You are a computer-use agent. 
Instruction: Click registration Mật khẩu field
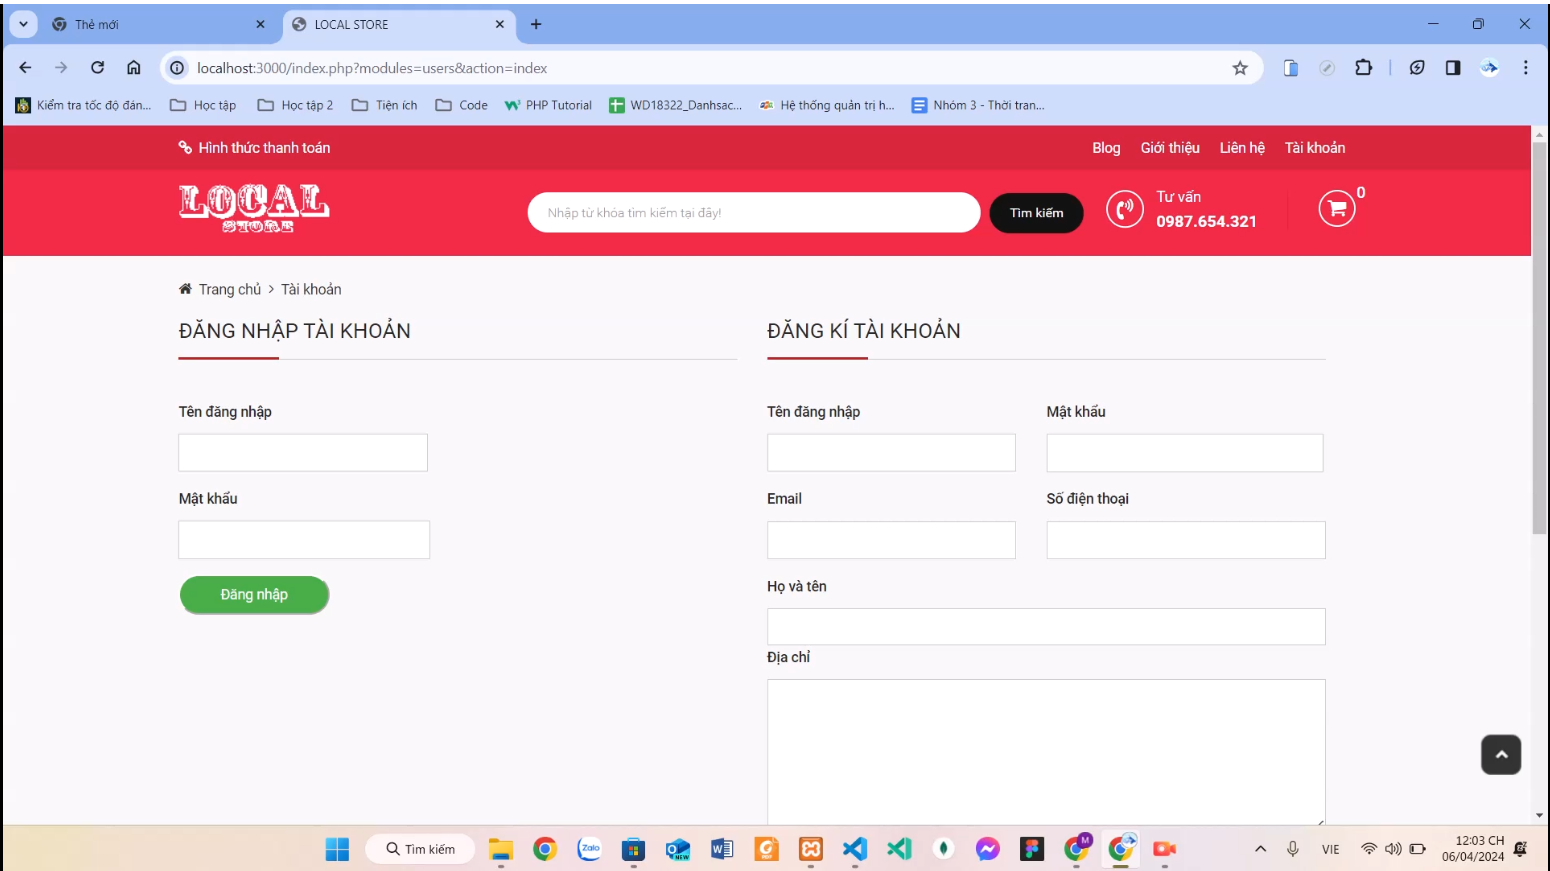tap(1185, 453)
